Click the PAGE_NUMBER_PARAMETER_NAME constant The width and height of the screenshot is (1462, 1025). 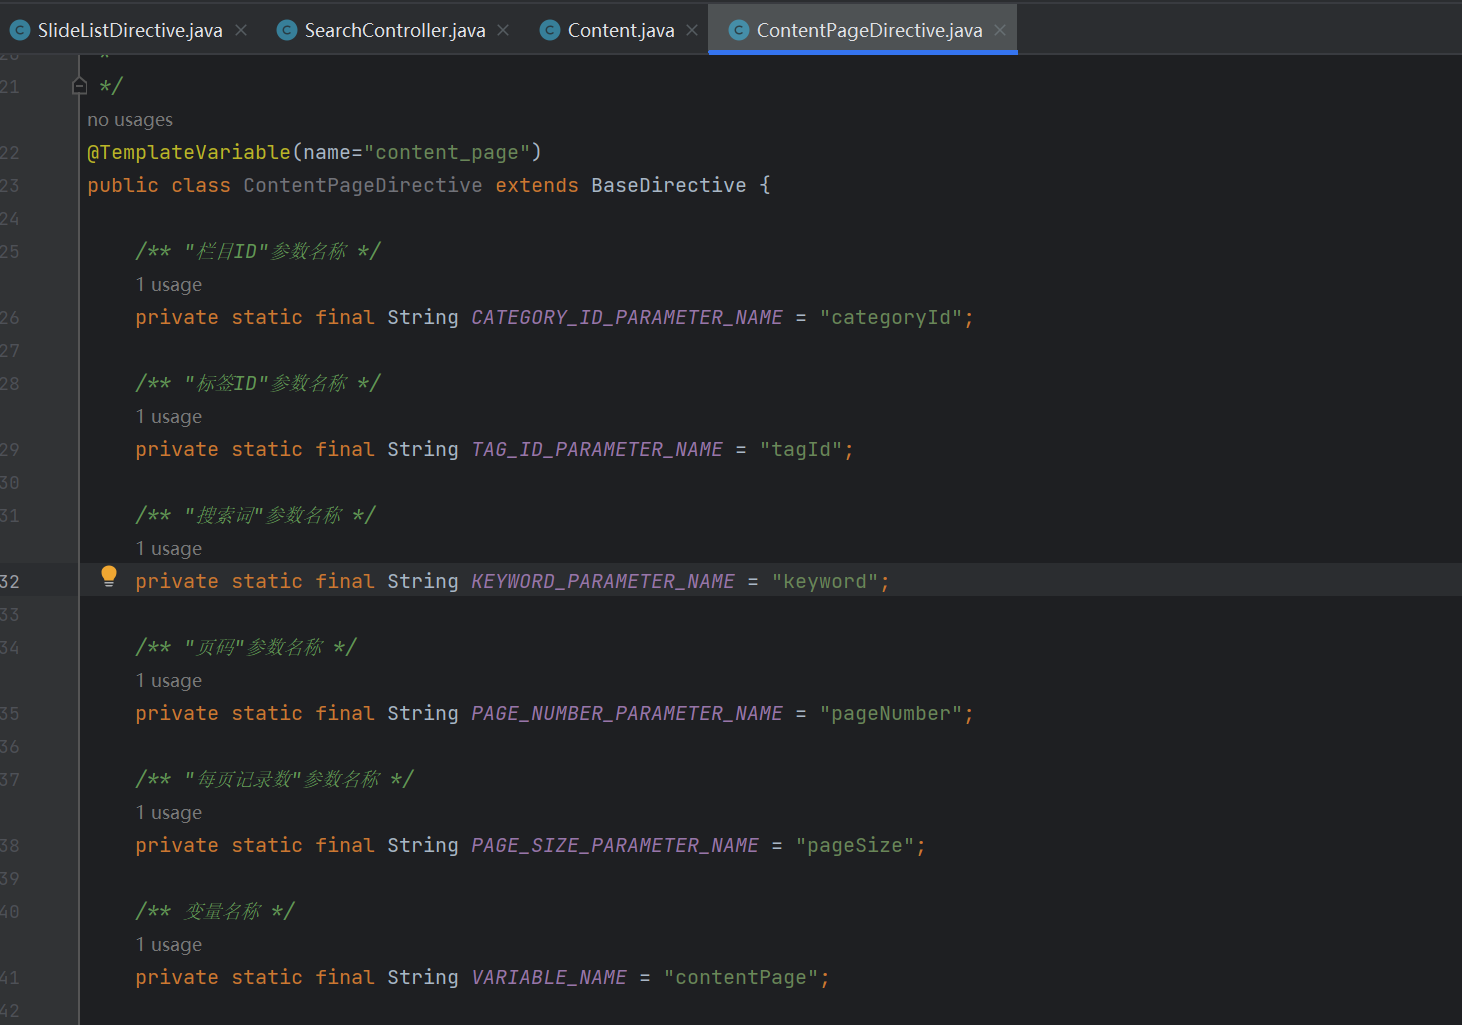point(627,713)
